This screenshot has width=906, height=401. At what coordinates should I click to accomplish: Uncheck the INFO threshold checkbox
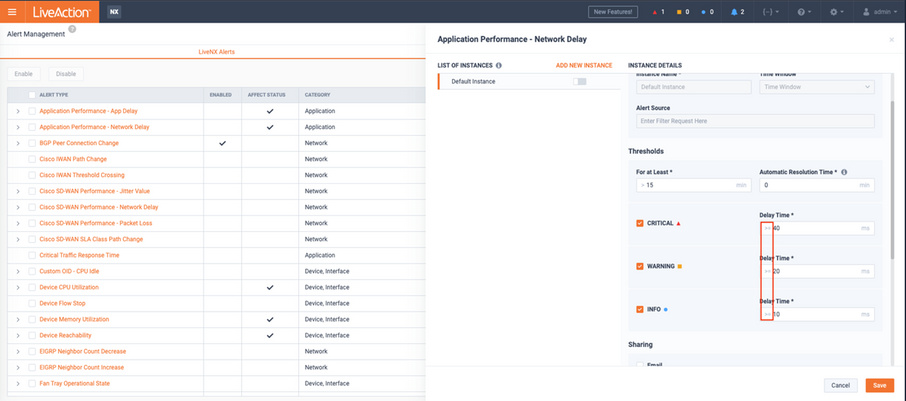click(640, 309)
